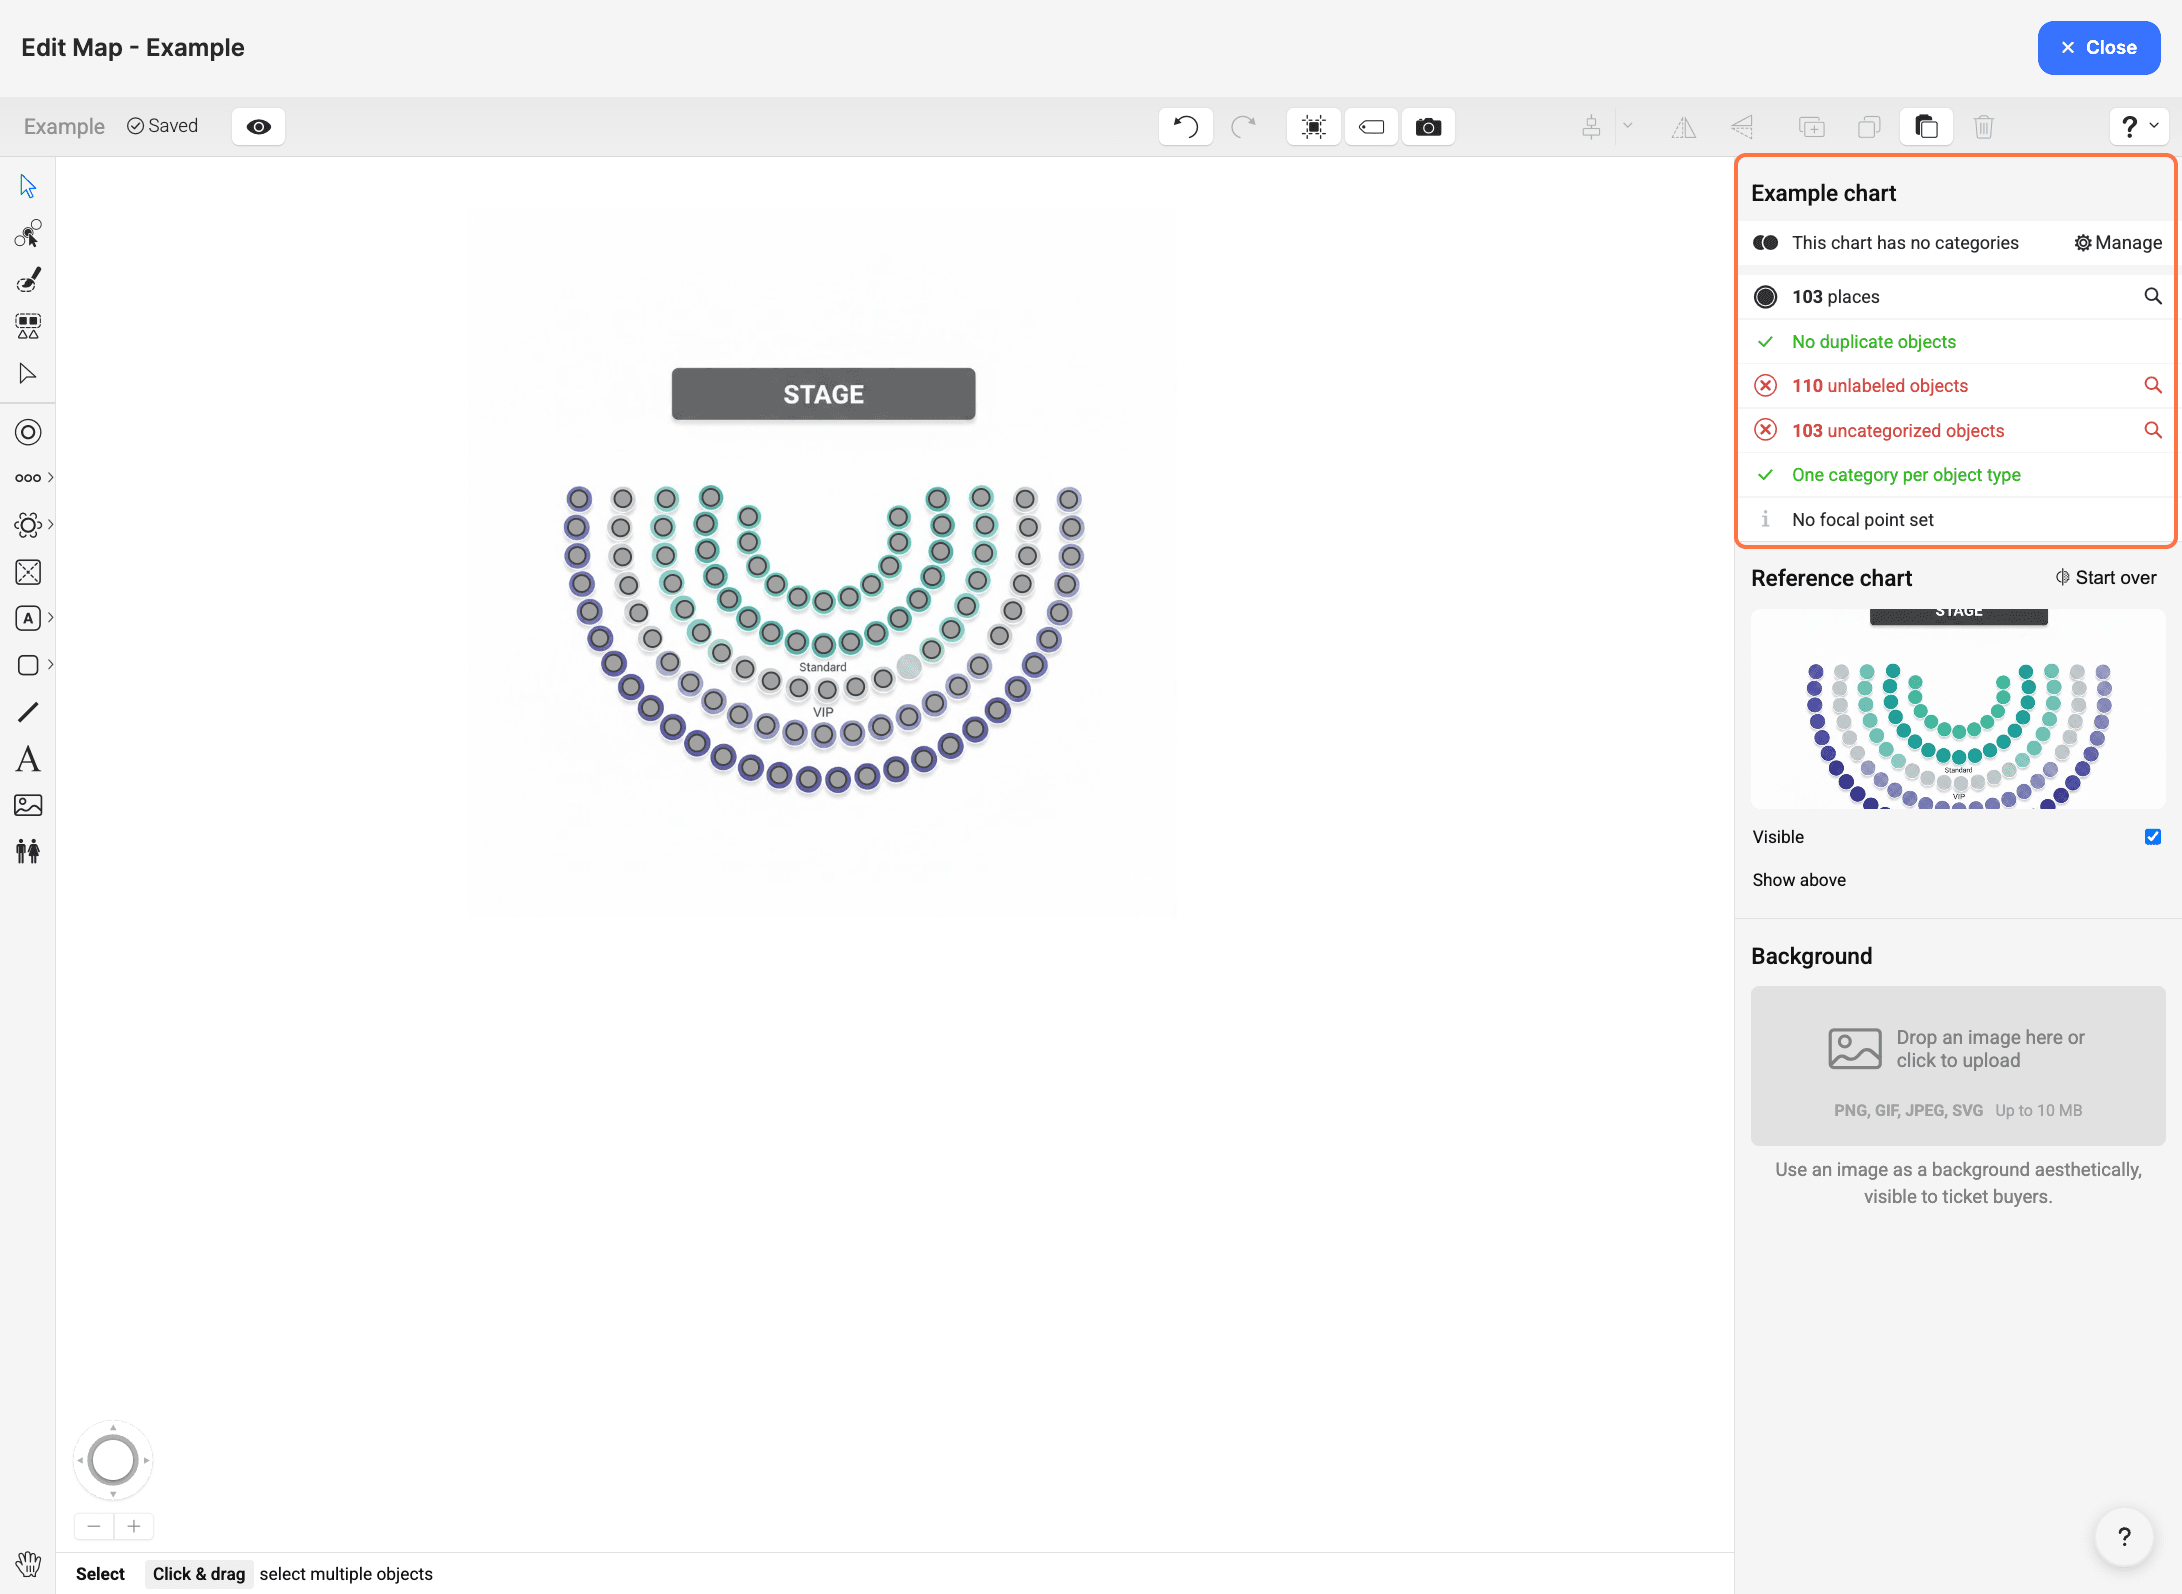The width and height of the screenshot is (2182, 1594).
Task: Toggle the preview eye button
Action: point(258,127)
